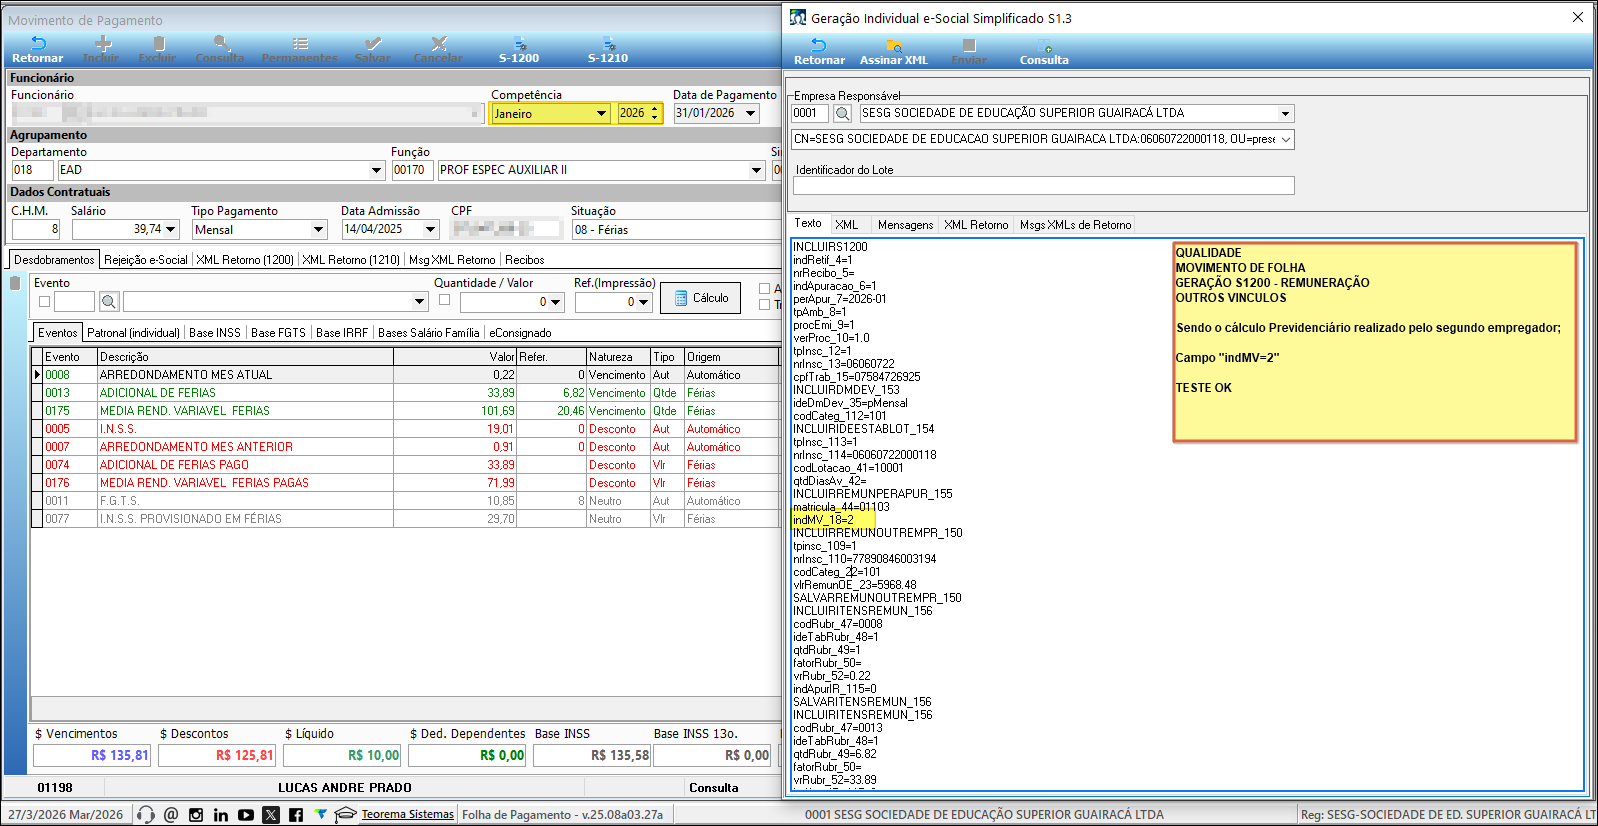The width and height of the screenshot is (1598, 826).
Task: Click the magnifier beside empresa code 0001
Action: (842, 114)
